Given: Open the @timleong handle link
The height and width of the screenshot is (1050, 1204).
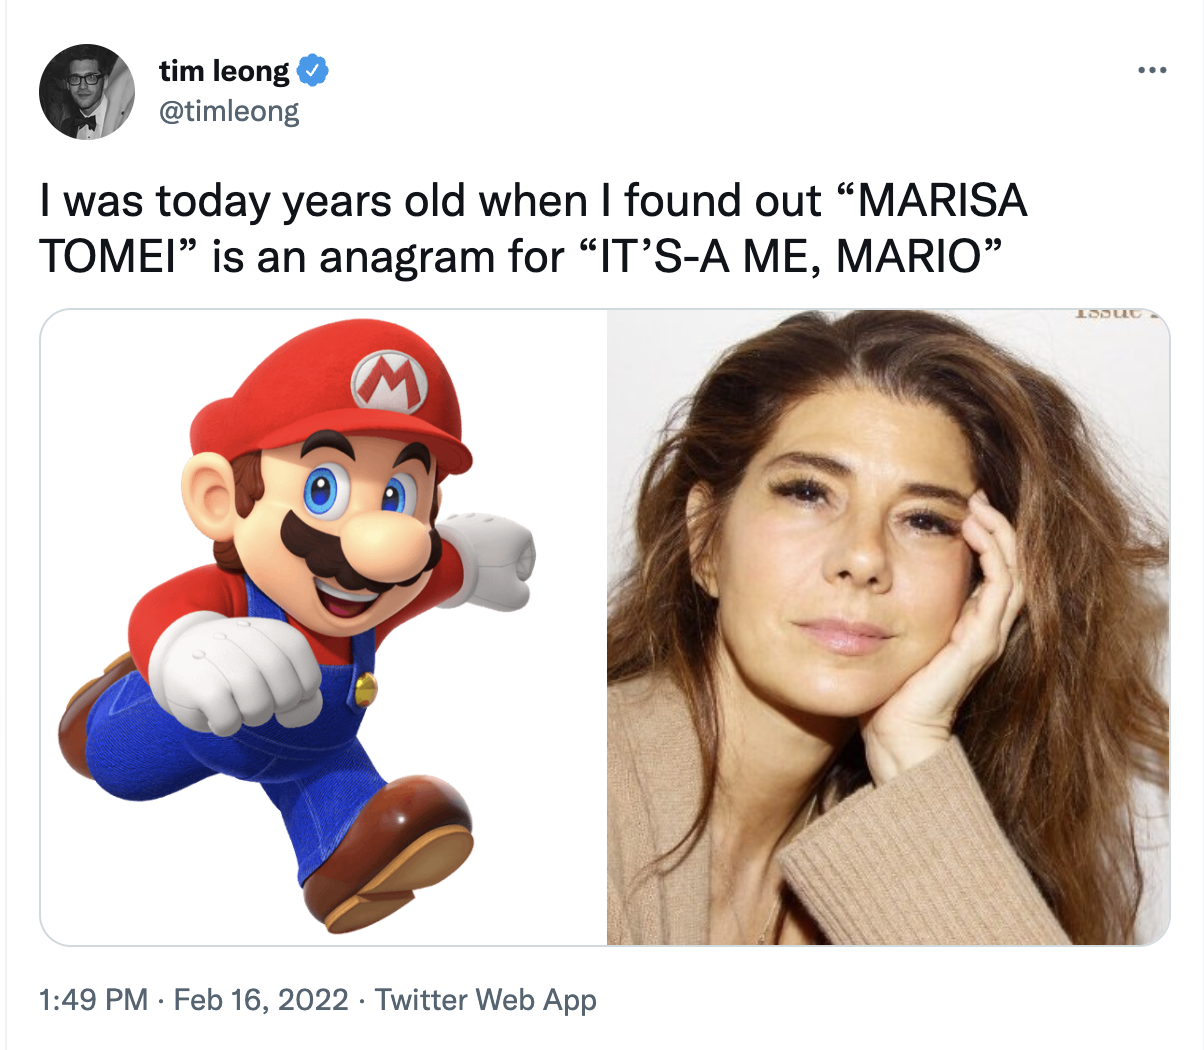Looking at the screenshot, I should (x=229, y=110).
